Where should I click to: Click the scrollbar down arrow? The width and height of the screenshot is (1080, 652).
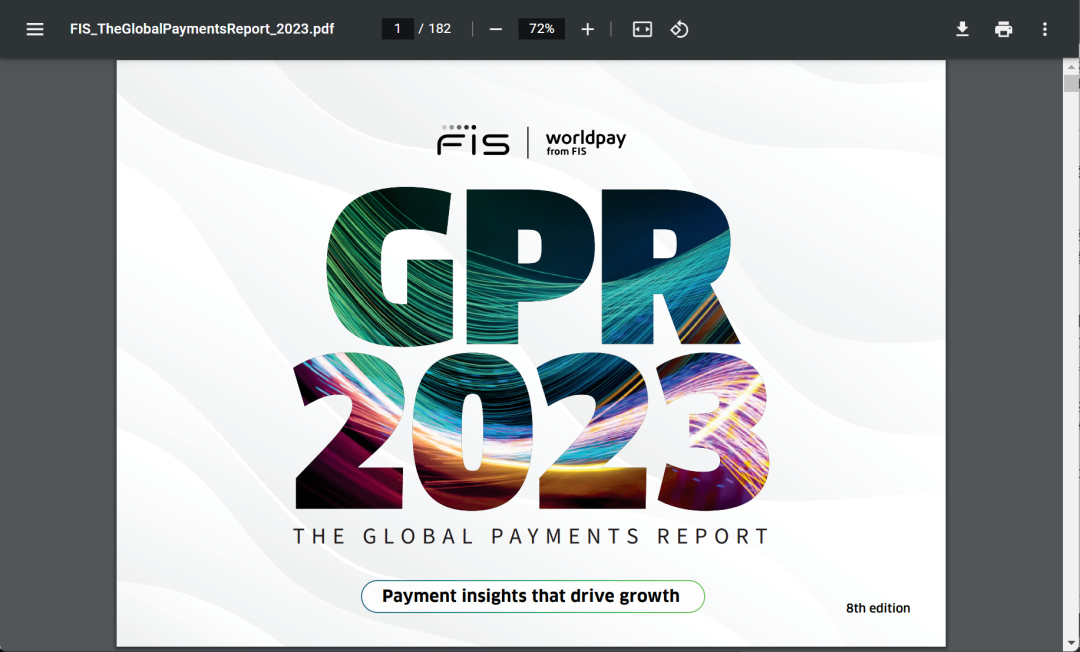pyautogui.click(x=1071, y=643)
